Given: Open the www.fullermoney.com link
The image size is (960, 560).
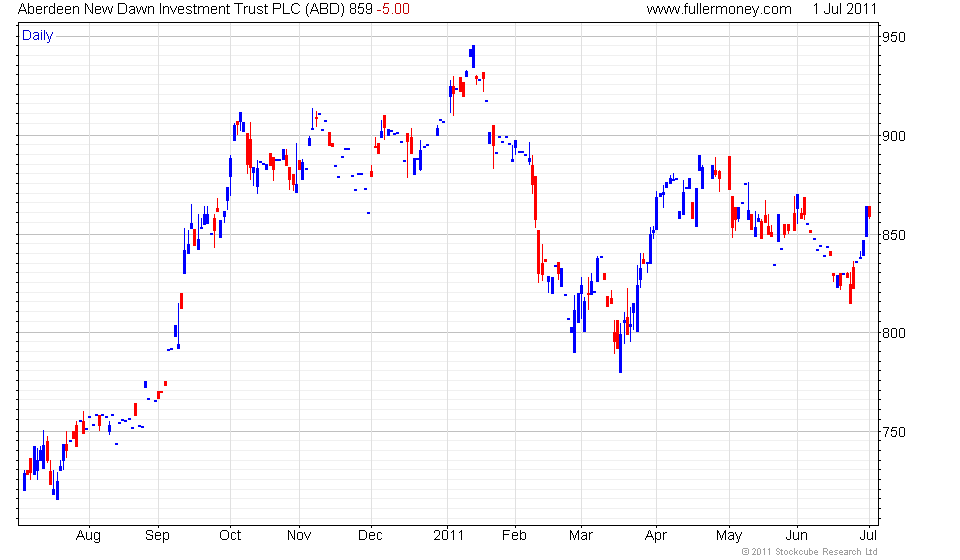Looking at the screenshot, I should coord(719,9).
